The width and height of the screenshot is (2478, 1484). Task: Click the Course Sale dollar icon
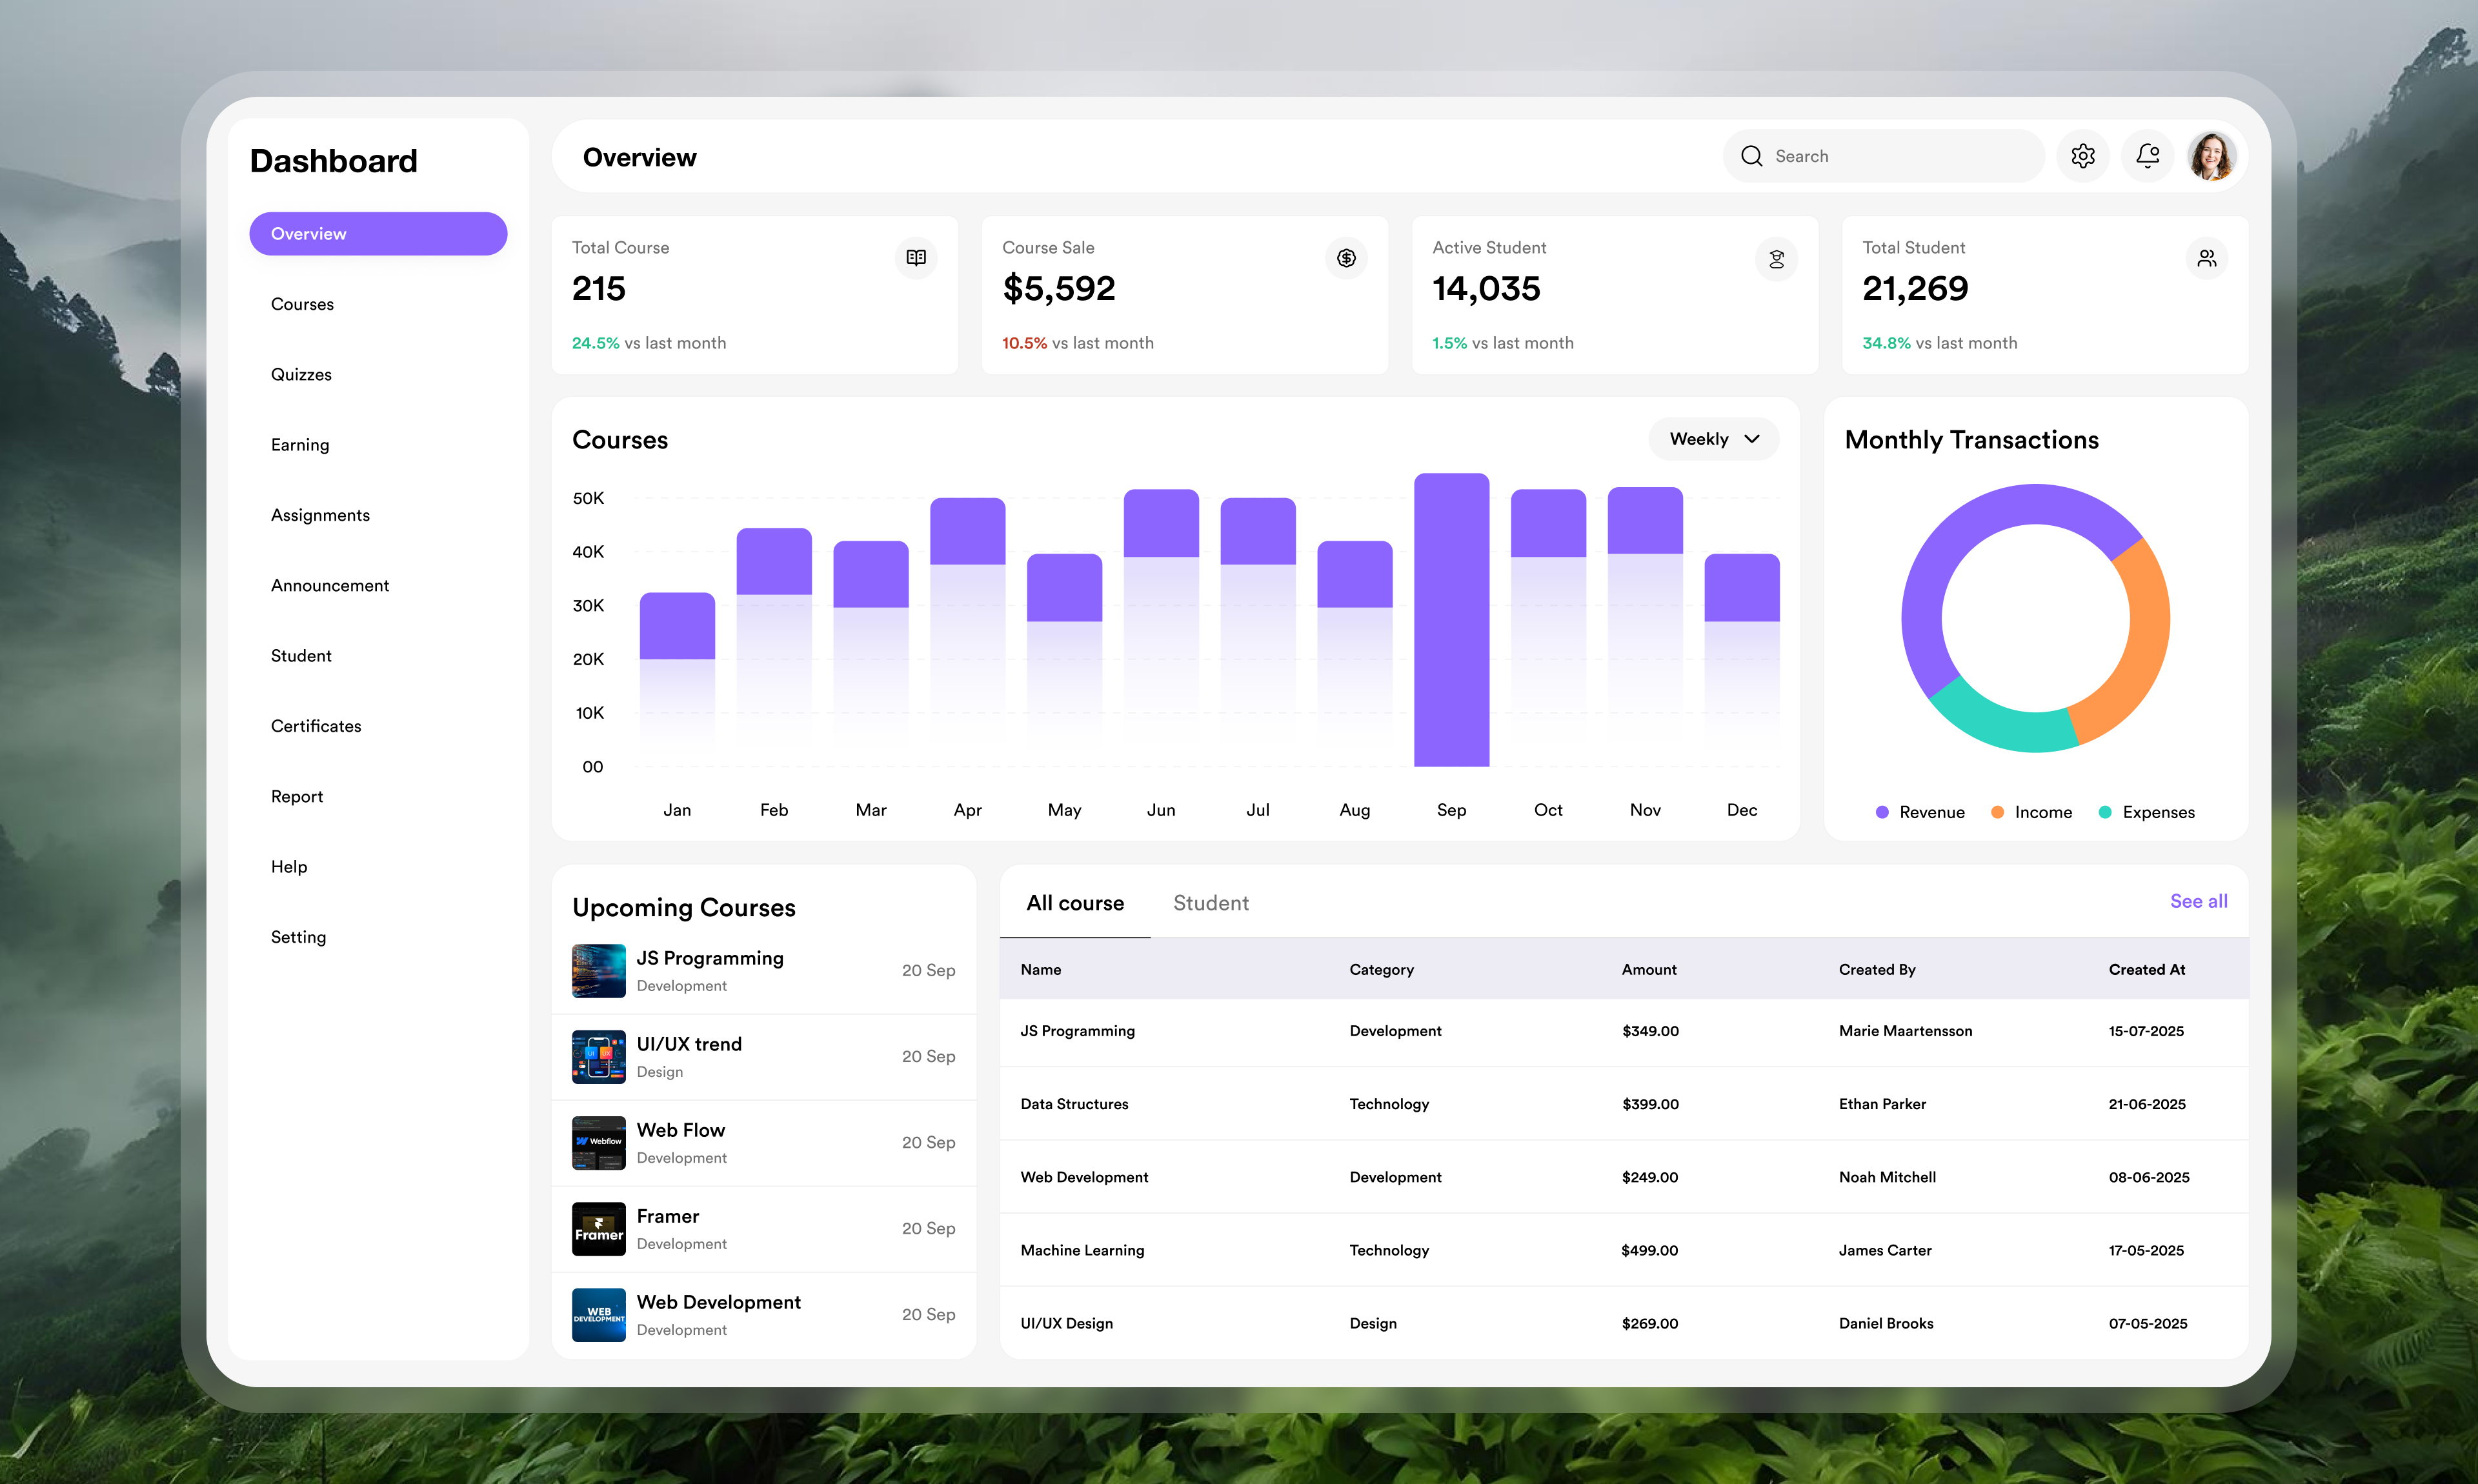1346,258
